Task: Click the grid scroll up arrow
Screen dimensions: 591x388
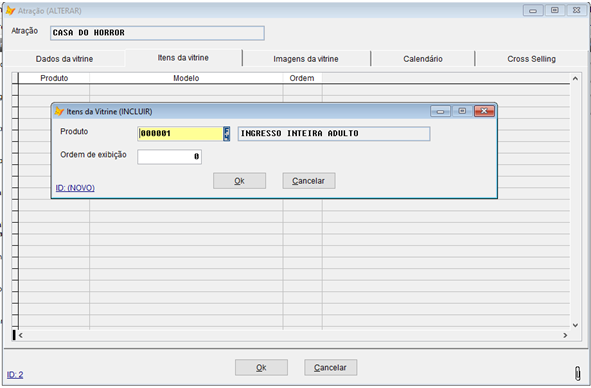Action: (x=575, y=78)
